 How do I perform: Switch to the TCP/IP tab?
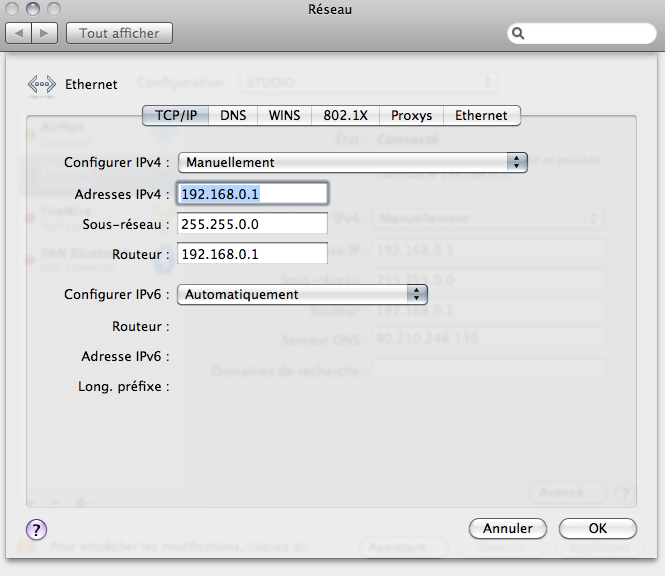(x=176, y=115)
